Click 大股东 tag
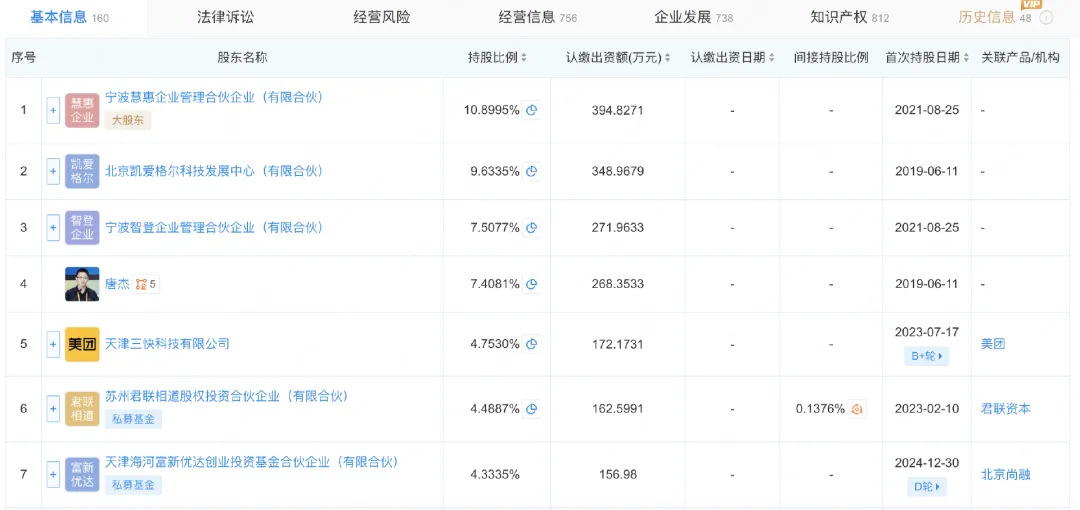This screenshot has height=510, width=1080. click(x=127, y=120)
